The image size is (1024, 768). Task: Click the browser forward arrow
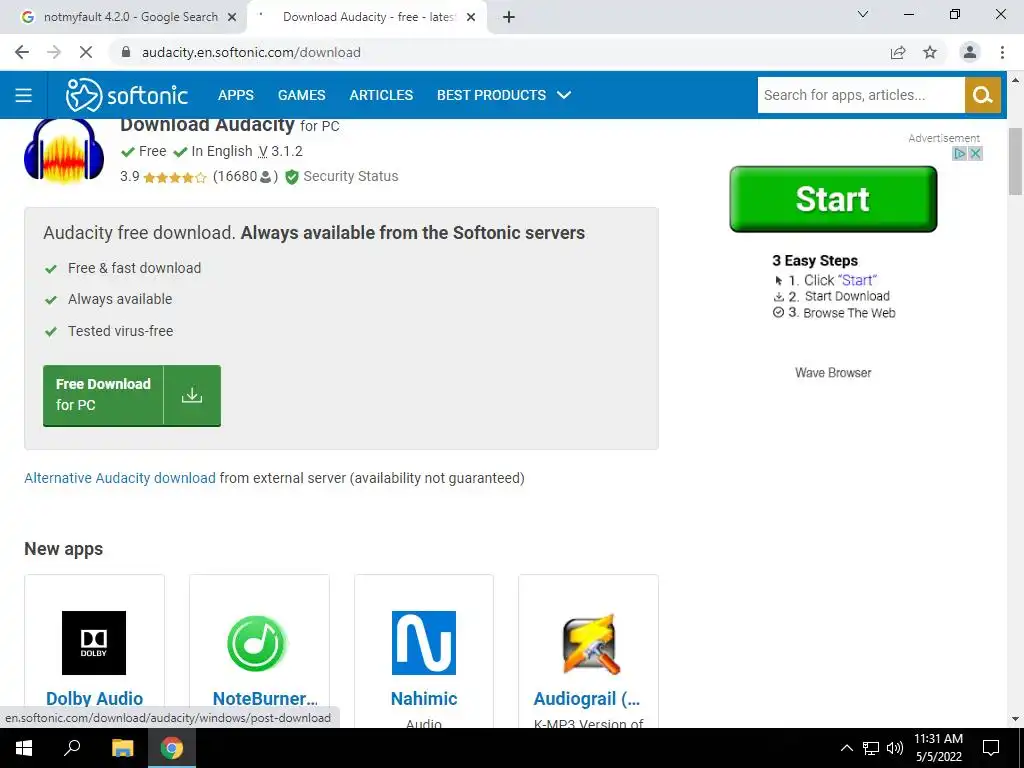click(54, 52)
